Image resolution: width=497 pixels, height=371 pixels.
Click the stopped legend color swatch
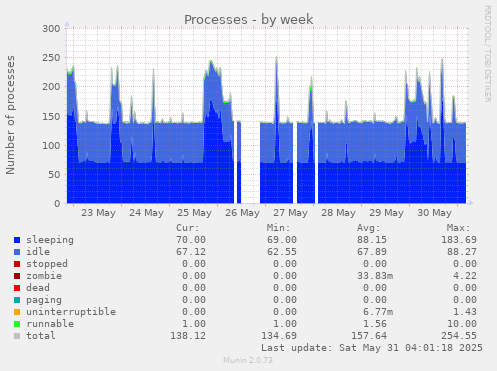pos(17,264)
